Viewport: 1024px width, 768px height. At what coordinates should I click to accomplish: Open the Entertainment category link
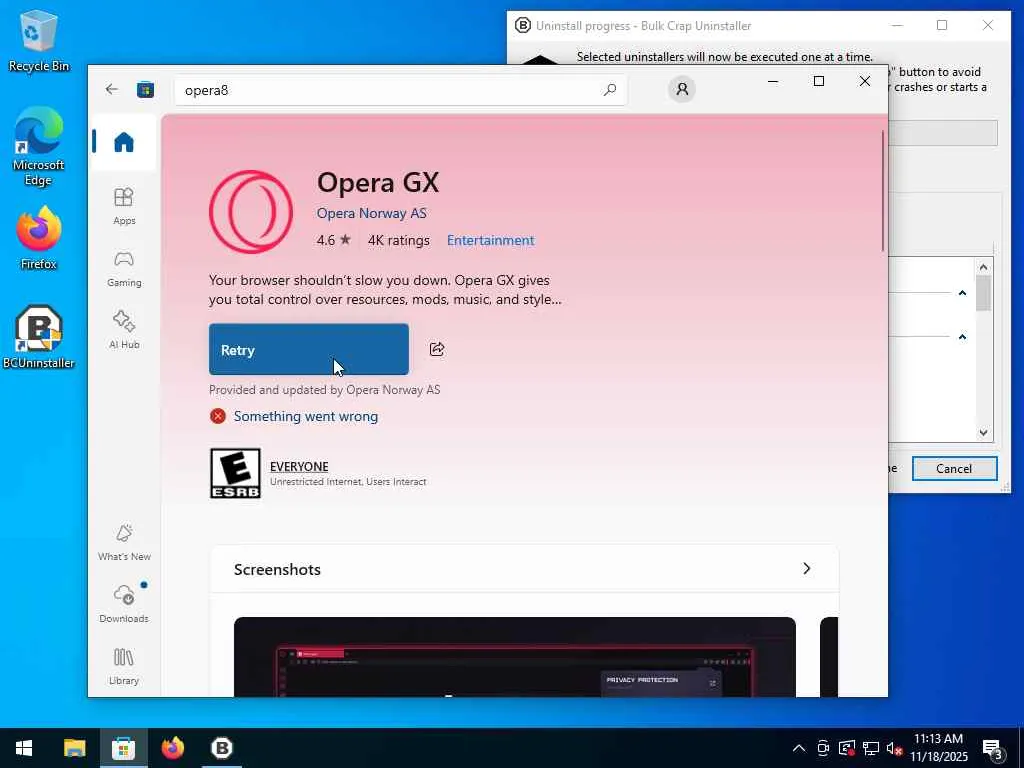tap(490, 240)
